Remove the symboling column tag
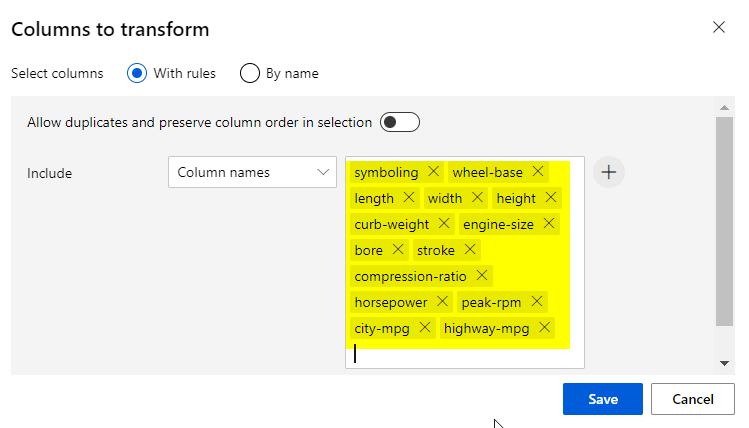 433,172
